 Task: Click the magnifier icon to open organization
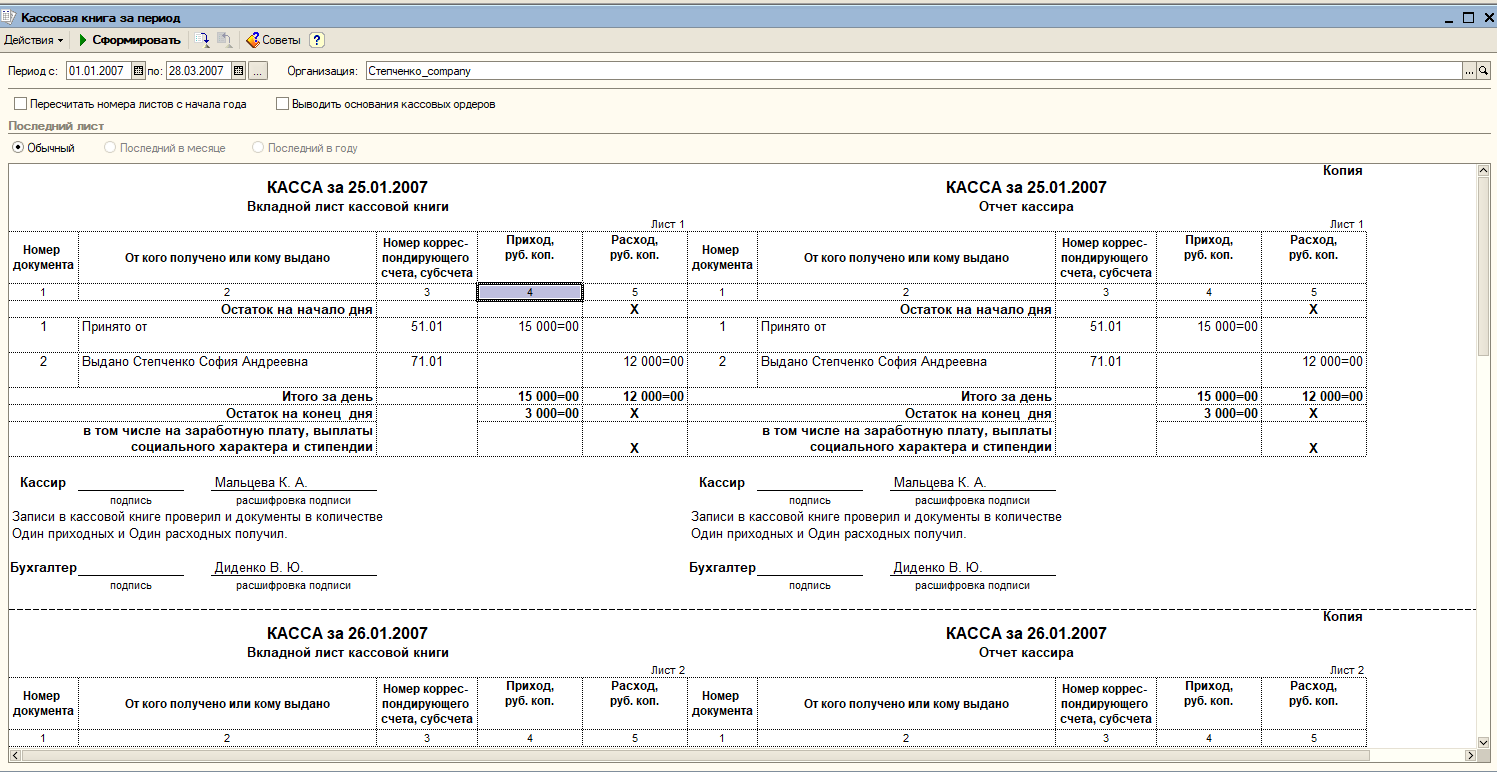click(1484, 71)
